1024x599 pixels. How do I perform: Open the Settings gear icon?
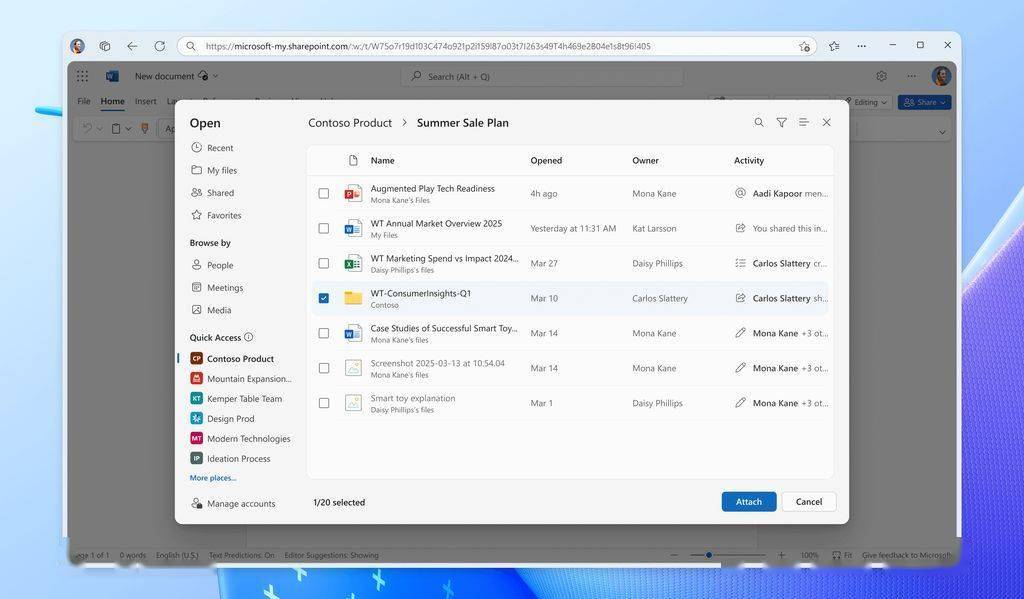(x=882, y=76)
